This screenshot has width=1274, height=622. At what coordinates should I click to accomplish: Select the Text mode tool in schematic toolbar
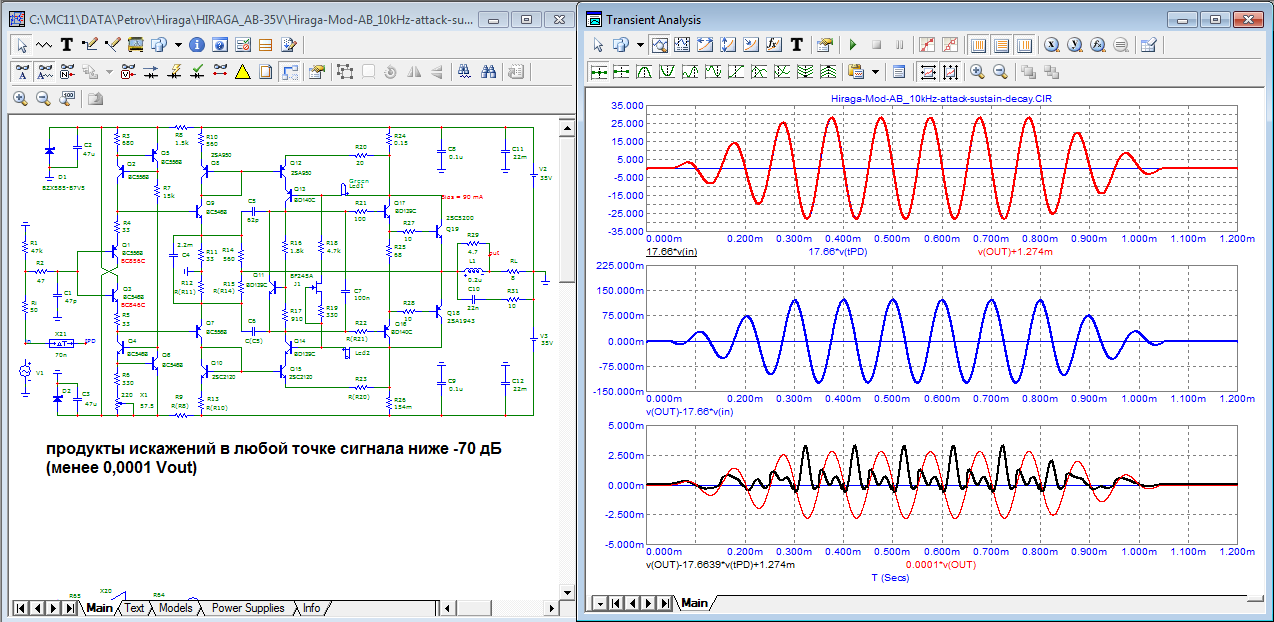click(x=67, y=44)
